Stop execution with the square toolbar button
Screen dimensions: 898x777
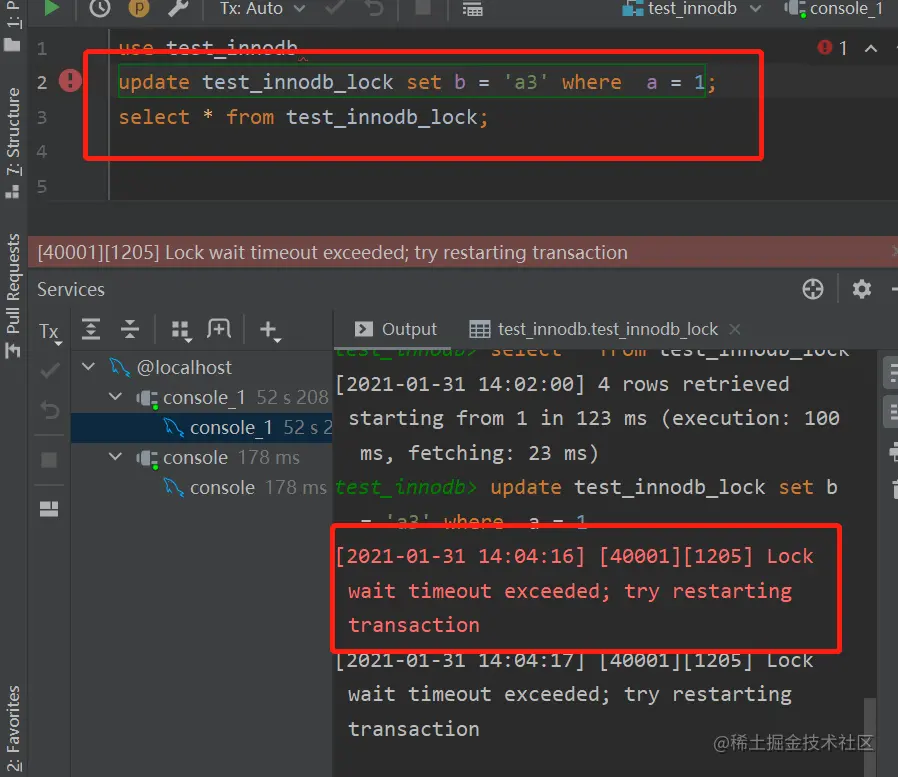point(423,8)
